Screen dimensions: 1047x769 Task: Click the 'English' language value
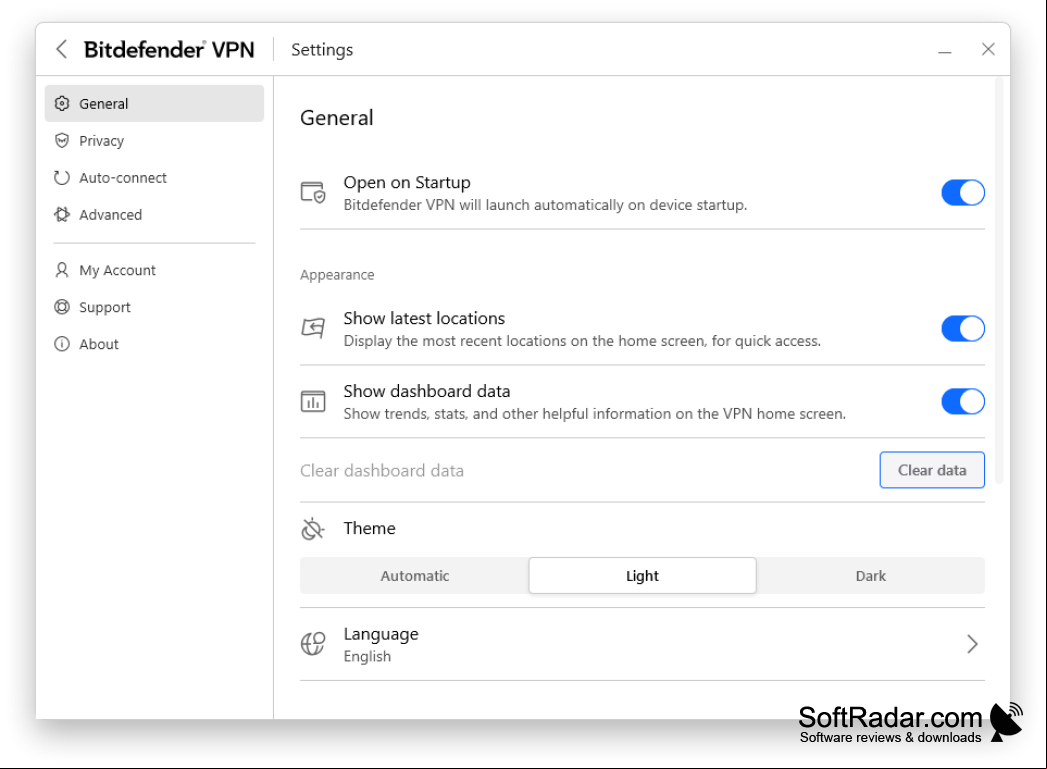tap(367, 656)
